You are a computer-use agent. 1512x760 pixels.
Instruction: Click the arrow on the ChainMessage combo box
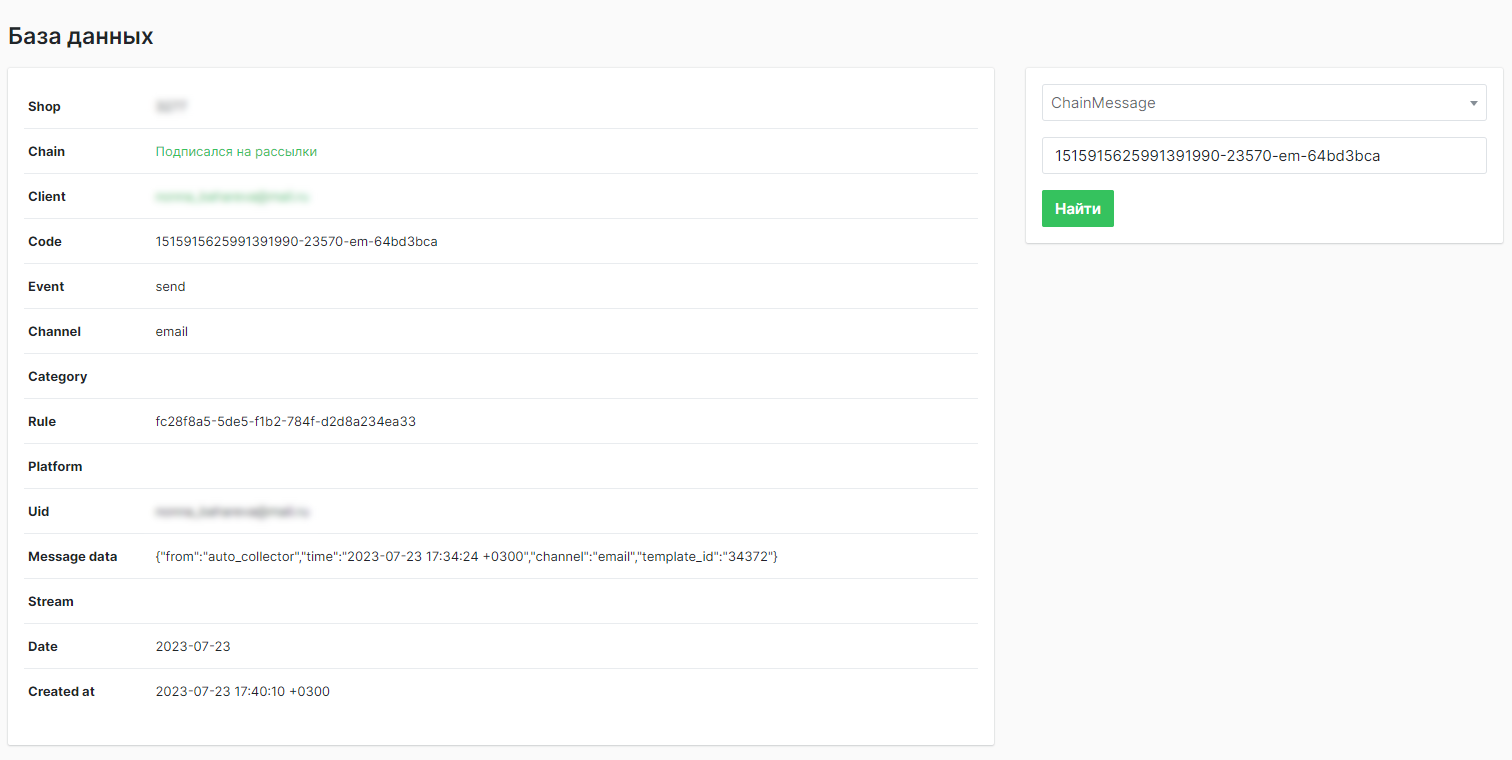click(1473, 103)
